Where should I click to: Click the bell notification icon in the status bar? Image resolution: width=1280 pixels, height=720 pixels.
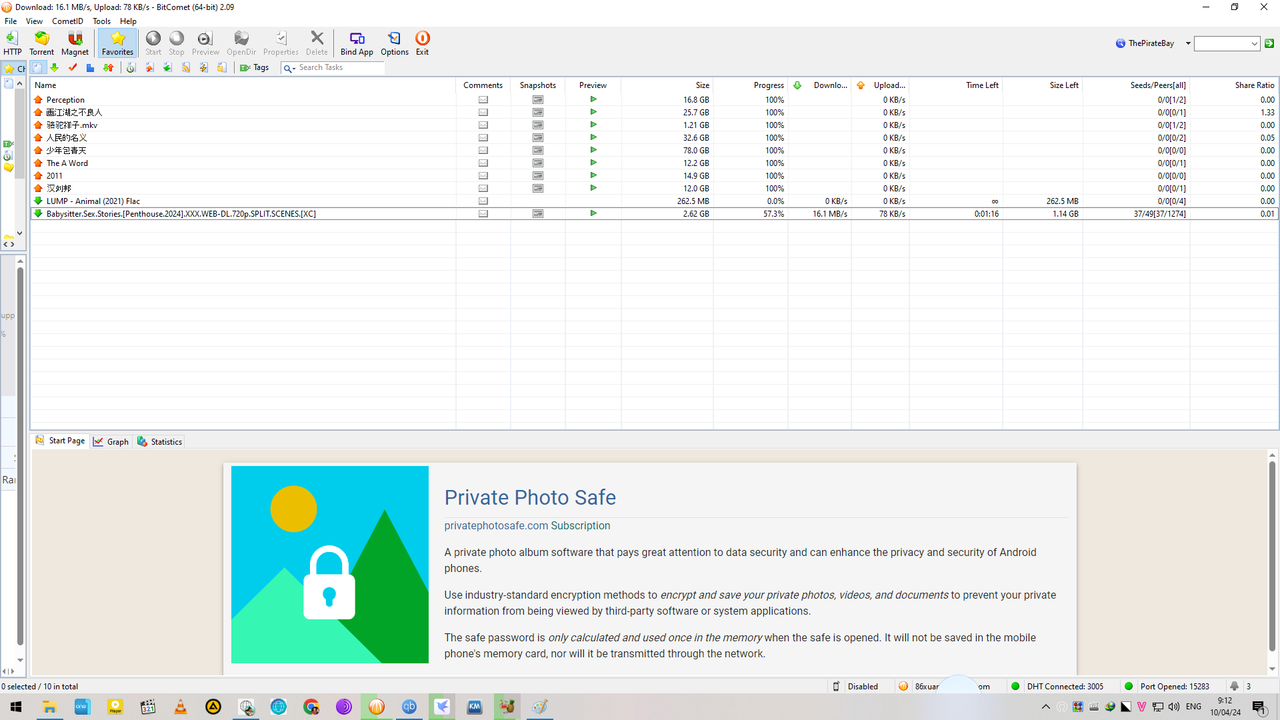pos(1235,687)
